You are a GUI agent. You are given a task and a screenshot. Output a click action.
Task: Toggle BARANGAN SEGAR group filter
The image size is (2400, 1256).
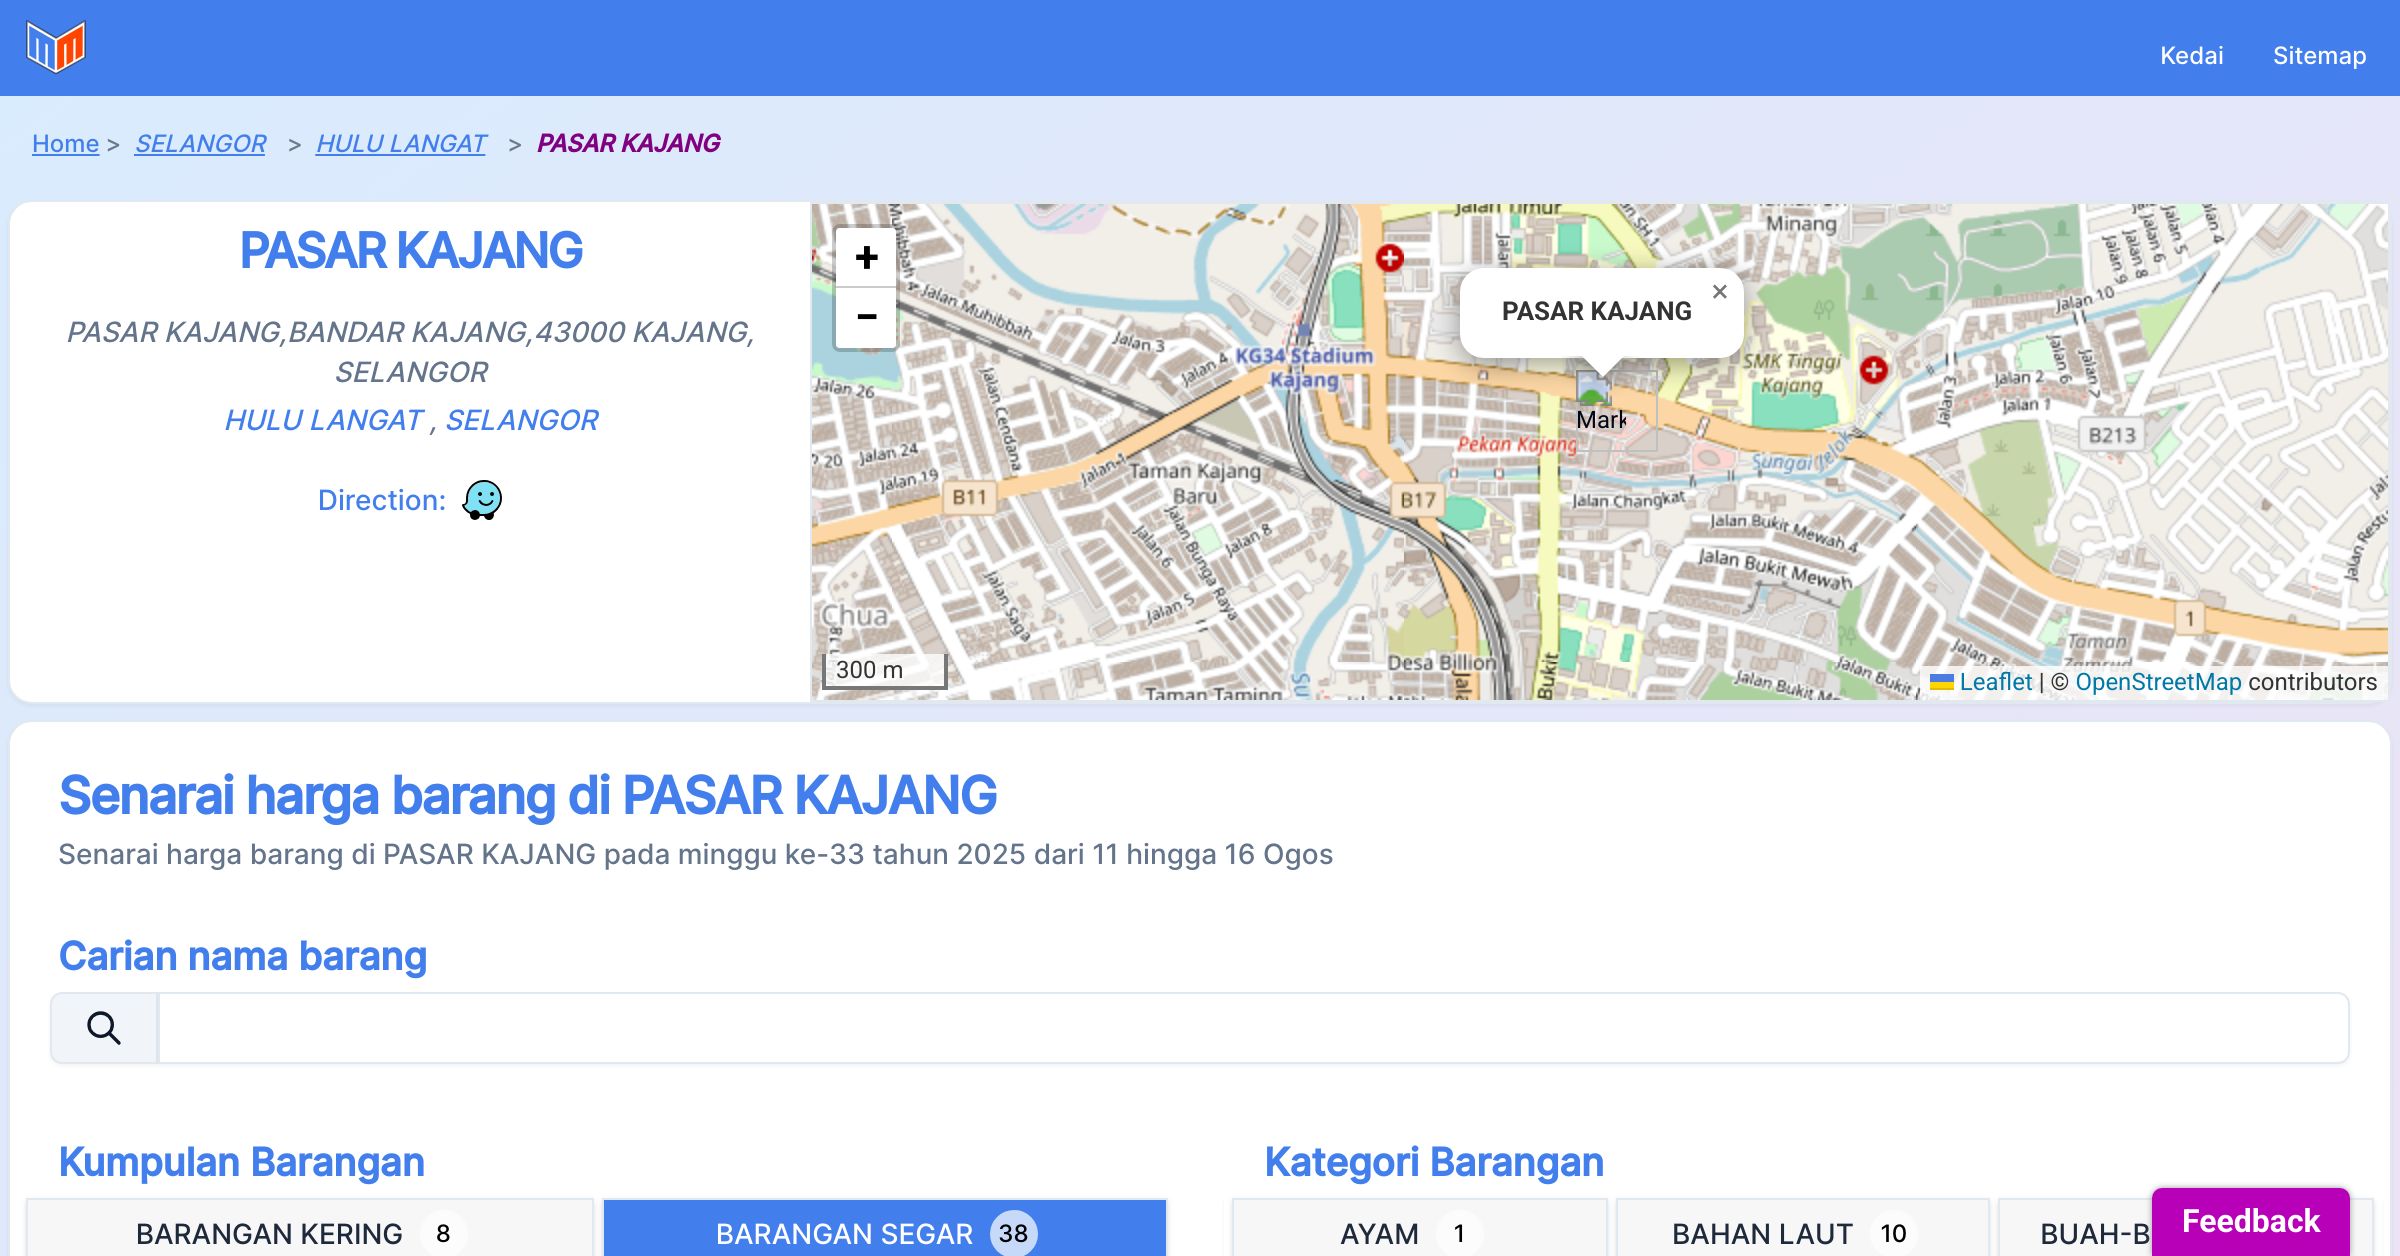tap(884, 1232)
